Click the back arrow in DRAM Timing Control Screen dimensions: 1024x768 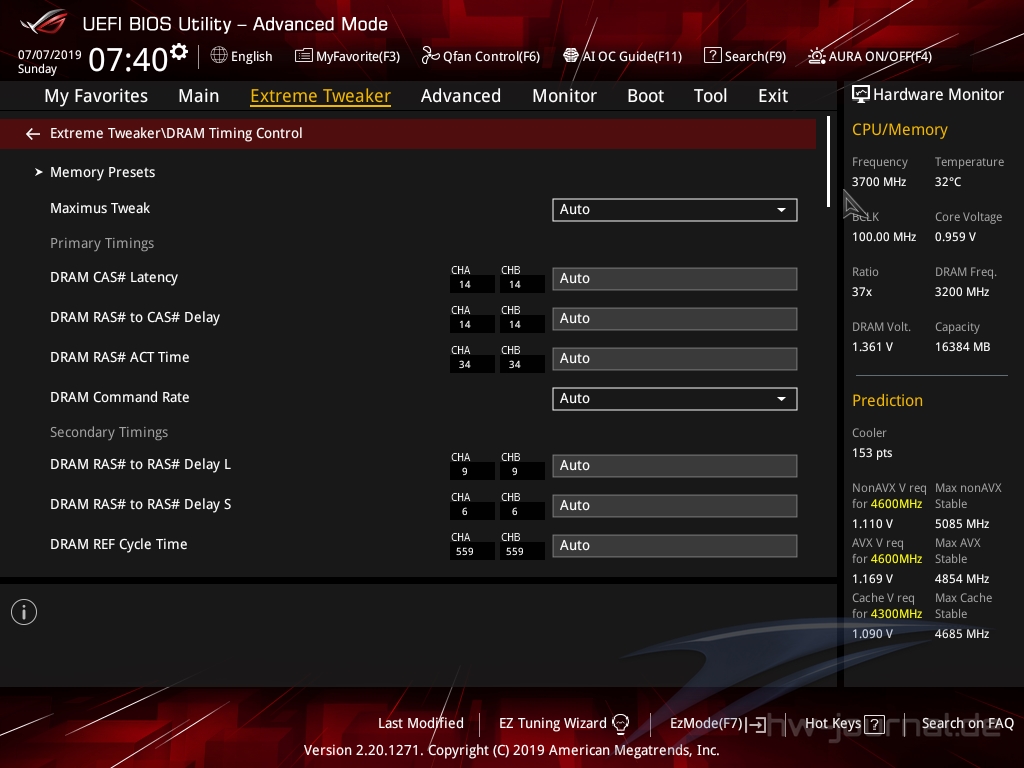pos(33,134)
